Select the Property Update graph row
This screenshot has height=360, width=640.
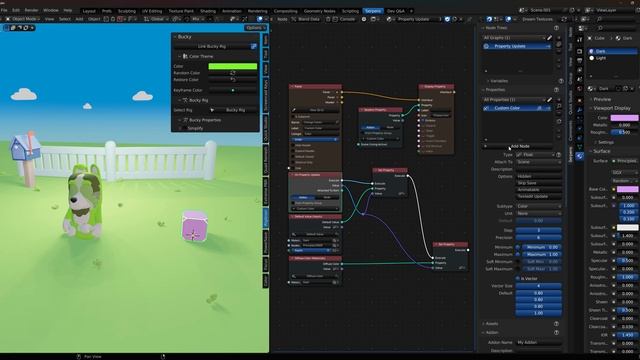[x=516, y=46]
